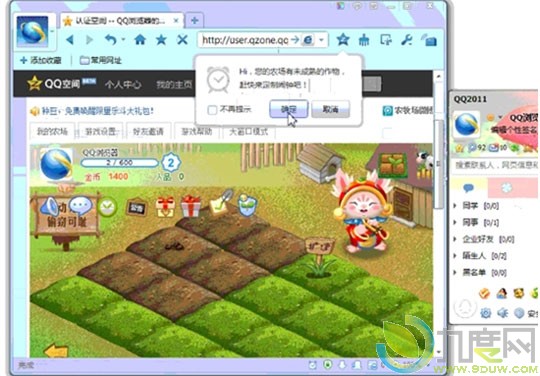
Task: Open the red-ribbon white gift box icon
Action: coord(191,207)
